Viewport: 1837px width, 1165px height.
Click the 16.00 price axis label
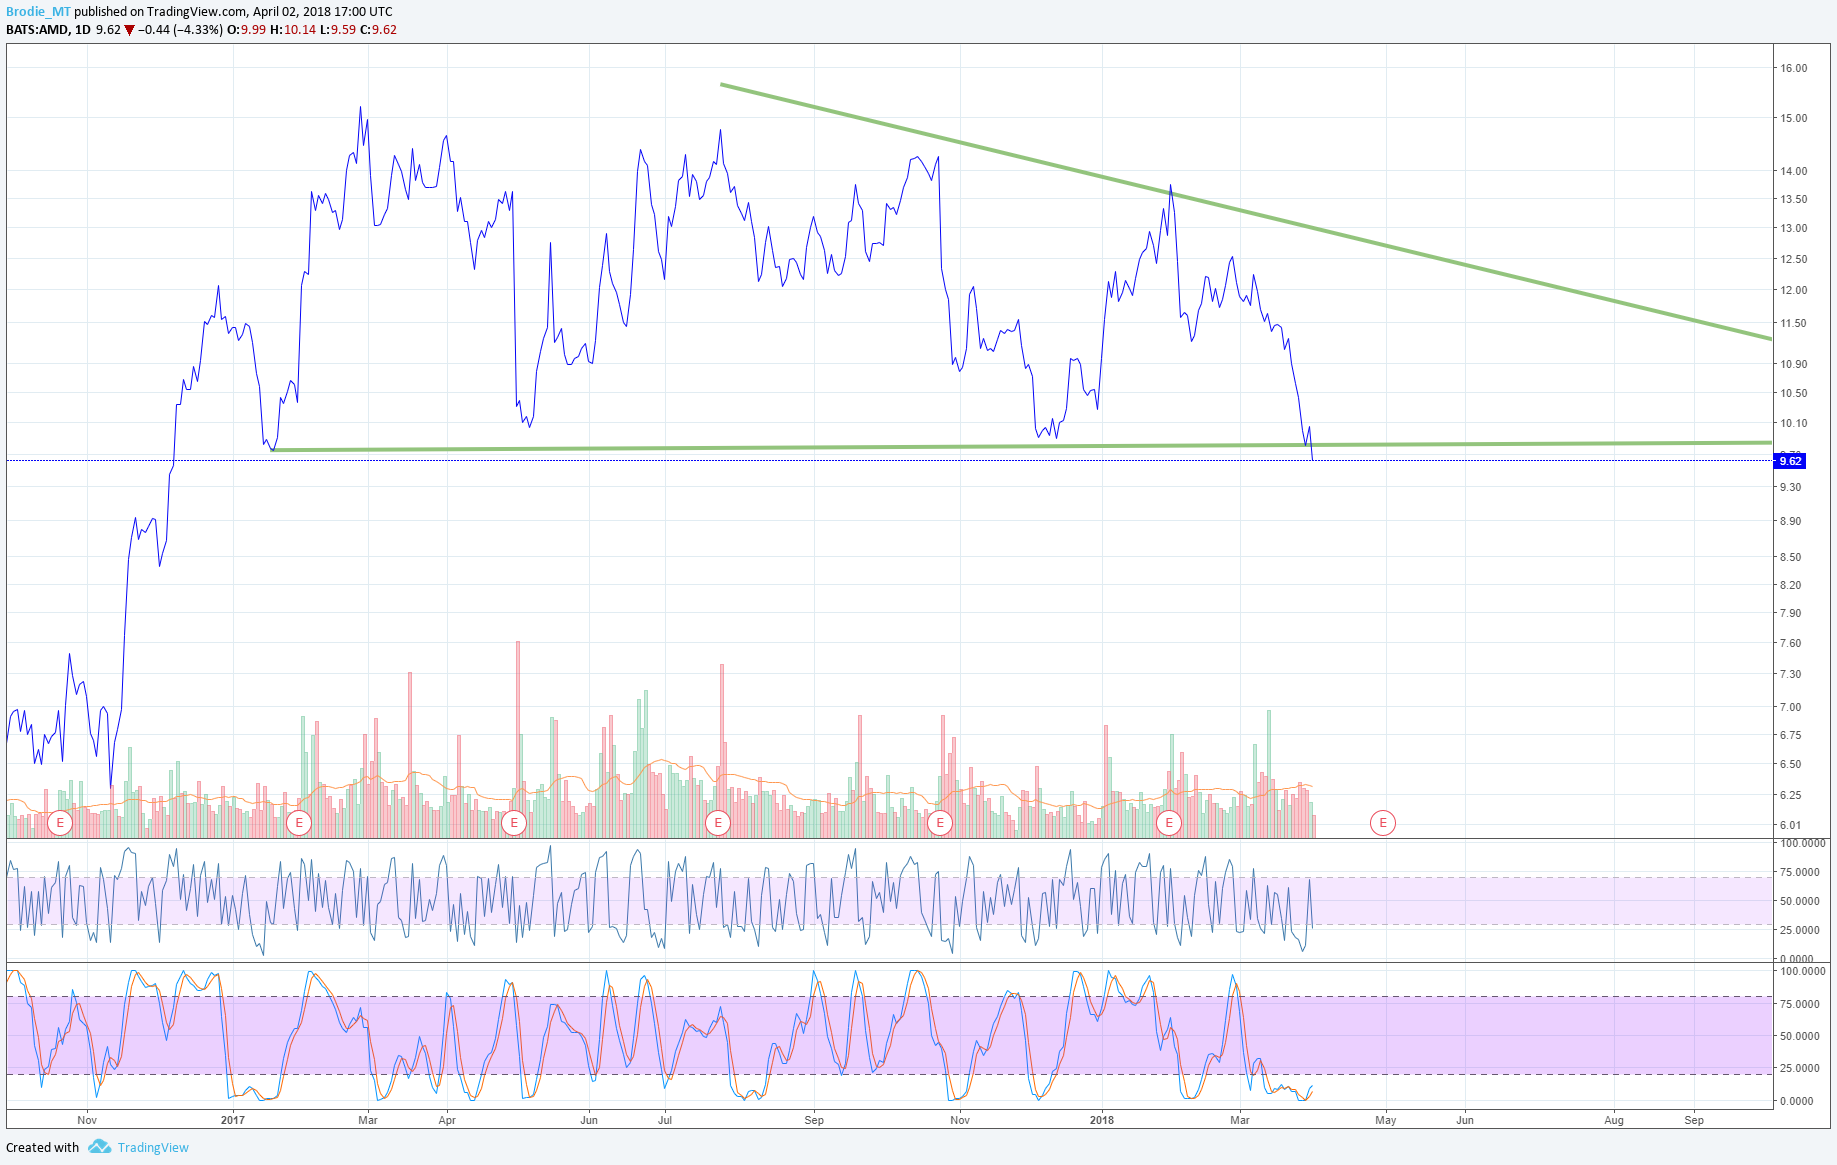point(1793,68)
